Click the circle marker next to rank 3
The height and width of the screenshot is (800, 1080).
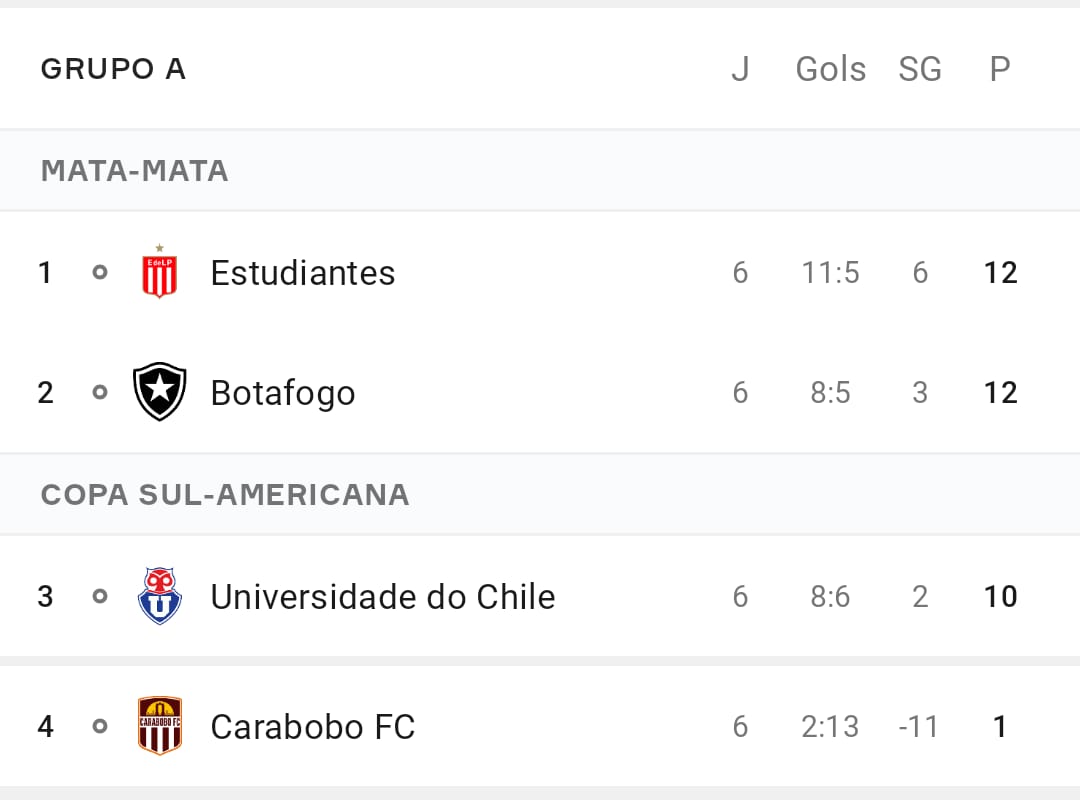(x=100, y=596)
